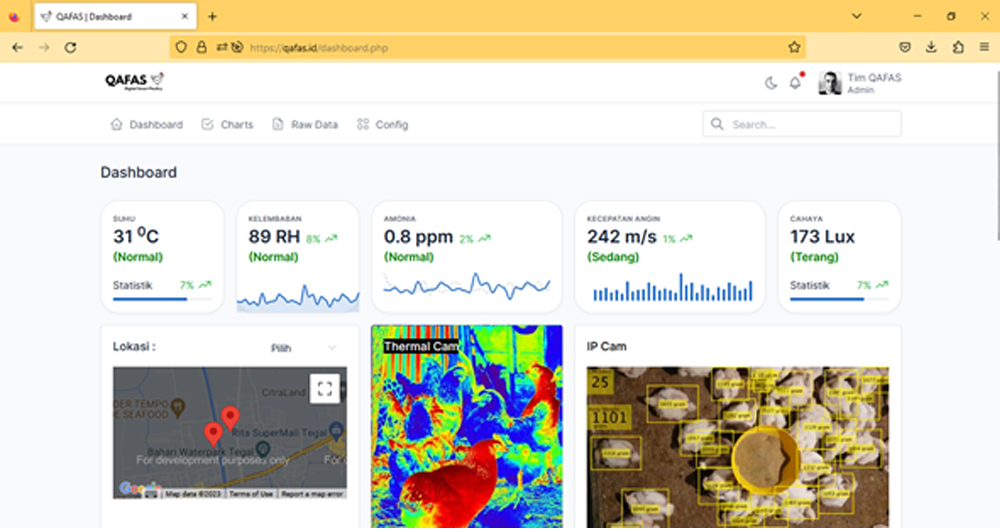The width and height of the screenshot is (1000, 530).
Task: Click the QAFAS logo in the header
Action: pos(134,82)
